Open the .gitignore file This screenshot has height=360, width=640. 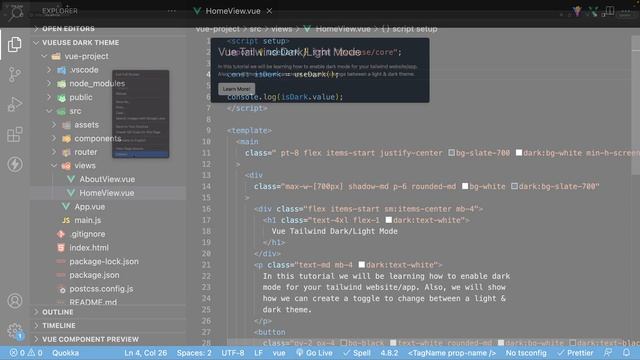(x=88, y=234)
